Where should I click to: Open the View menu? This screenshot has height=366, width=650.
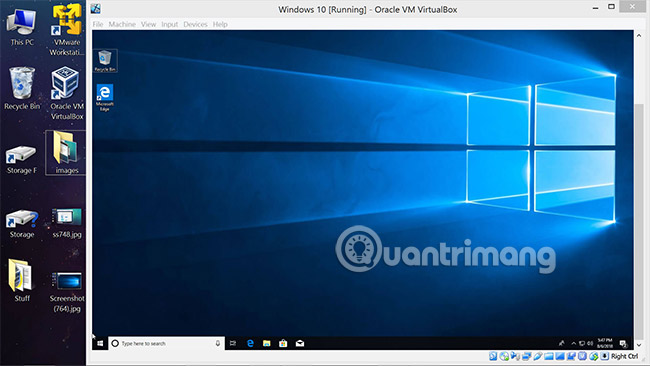148,24
